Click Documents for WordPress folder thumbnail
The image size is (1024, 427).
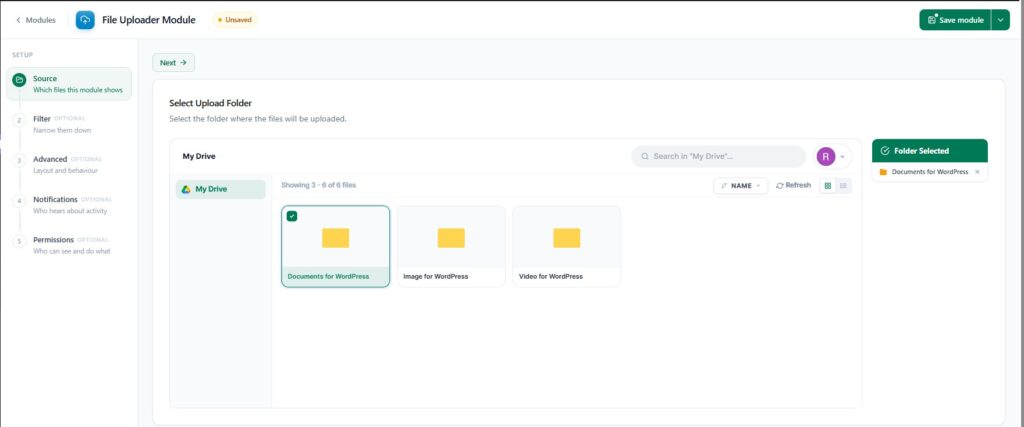[336, 238]
